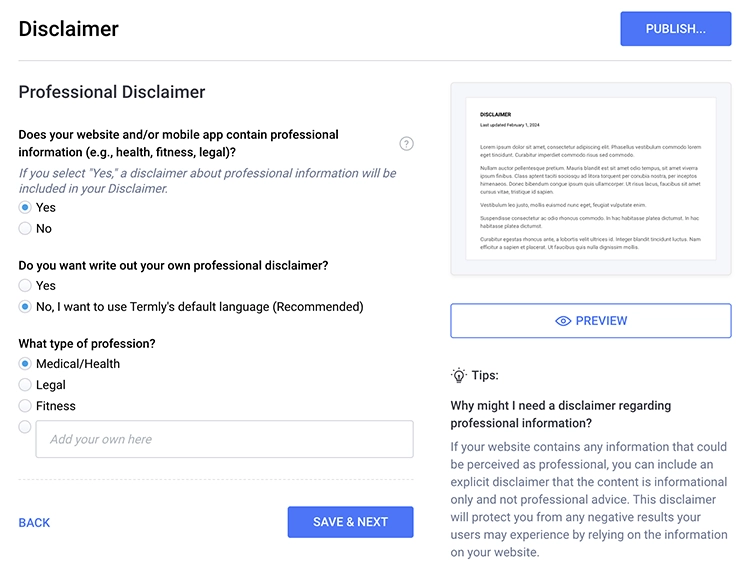
Task: Go BACK to previous step
Action: 34,522
